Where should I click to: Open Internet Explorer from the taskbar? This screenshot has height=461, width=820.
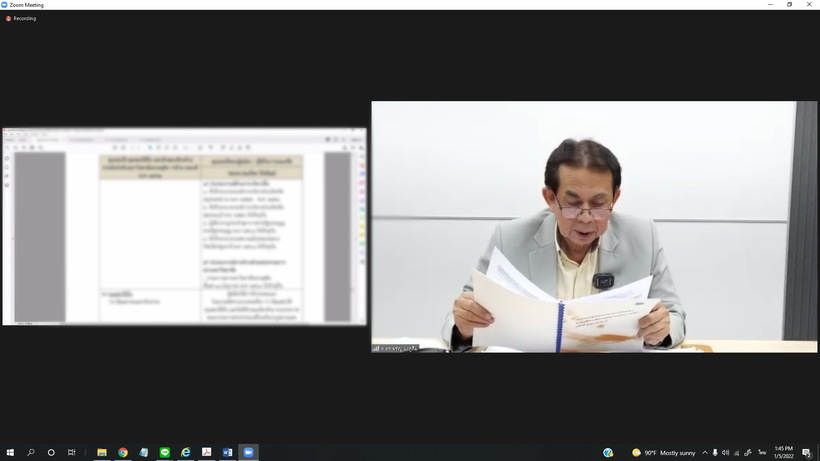click(x=186, y=452)
